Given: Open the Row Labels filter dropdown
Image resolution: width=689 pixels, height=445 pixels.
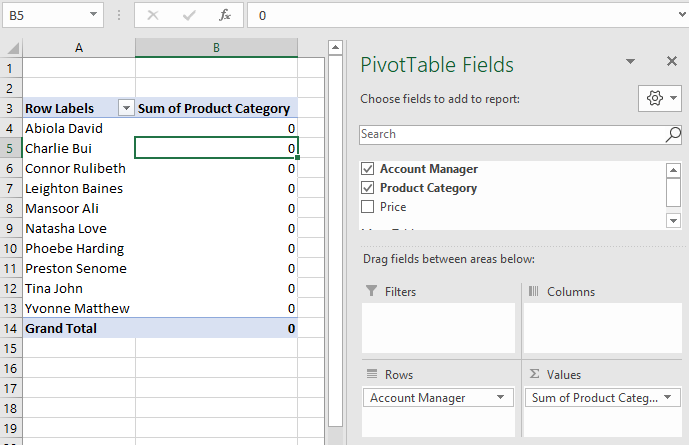Looking at the screenshot, I should click(126, 108).
